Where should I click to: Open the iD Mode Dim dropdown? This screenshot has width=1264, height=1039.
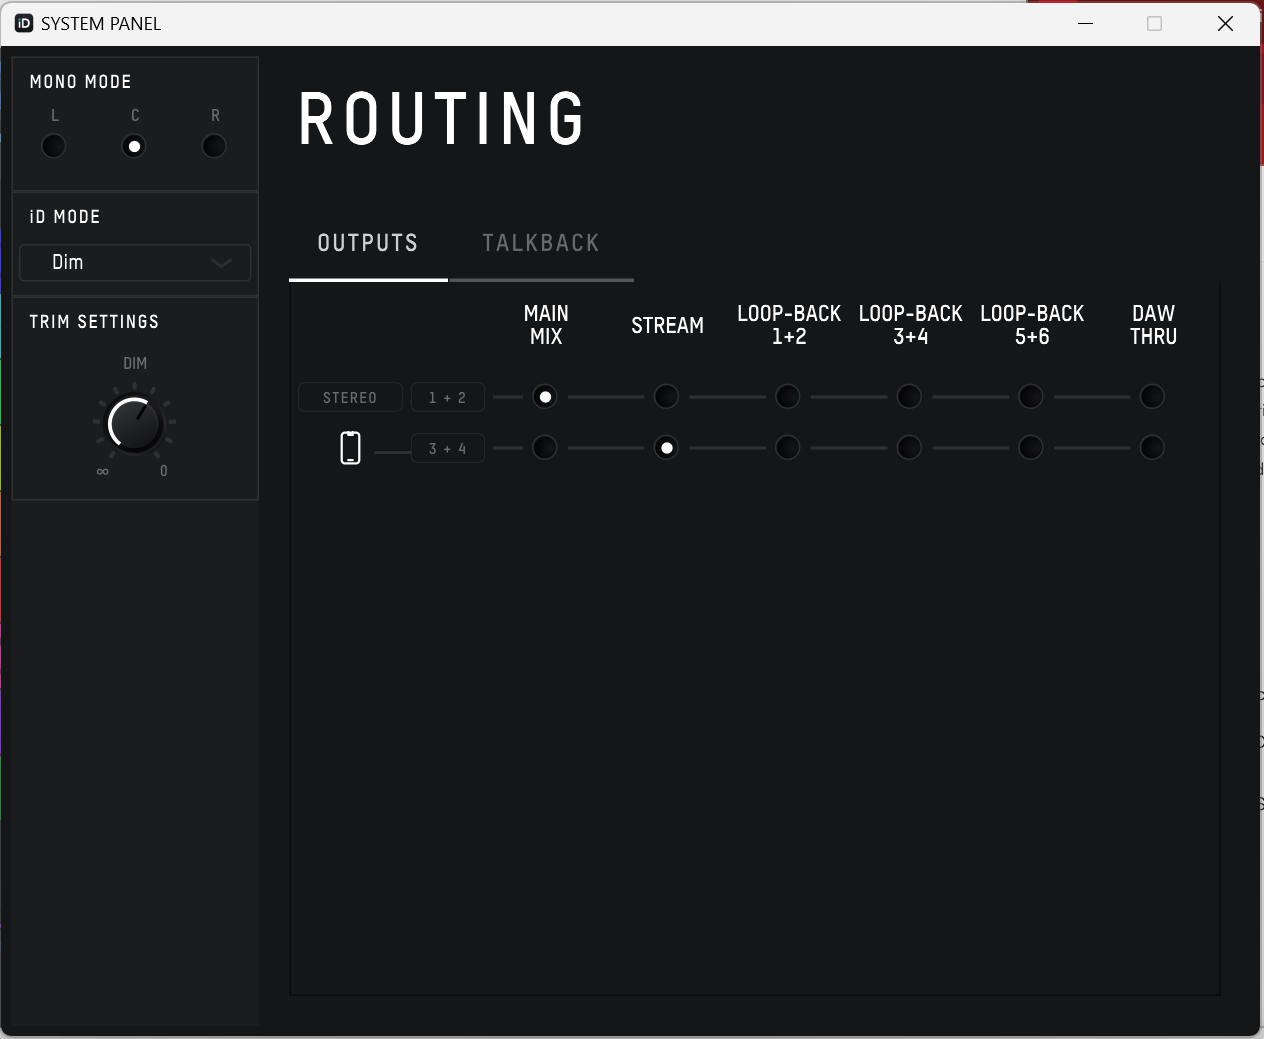click(x=135, y=262)
